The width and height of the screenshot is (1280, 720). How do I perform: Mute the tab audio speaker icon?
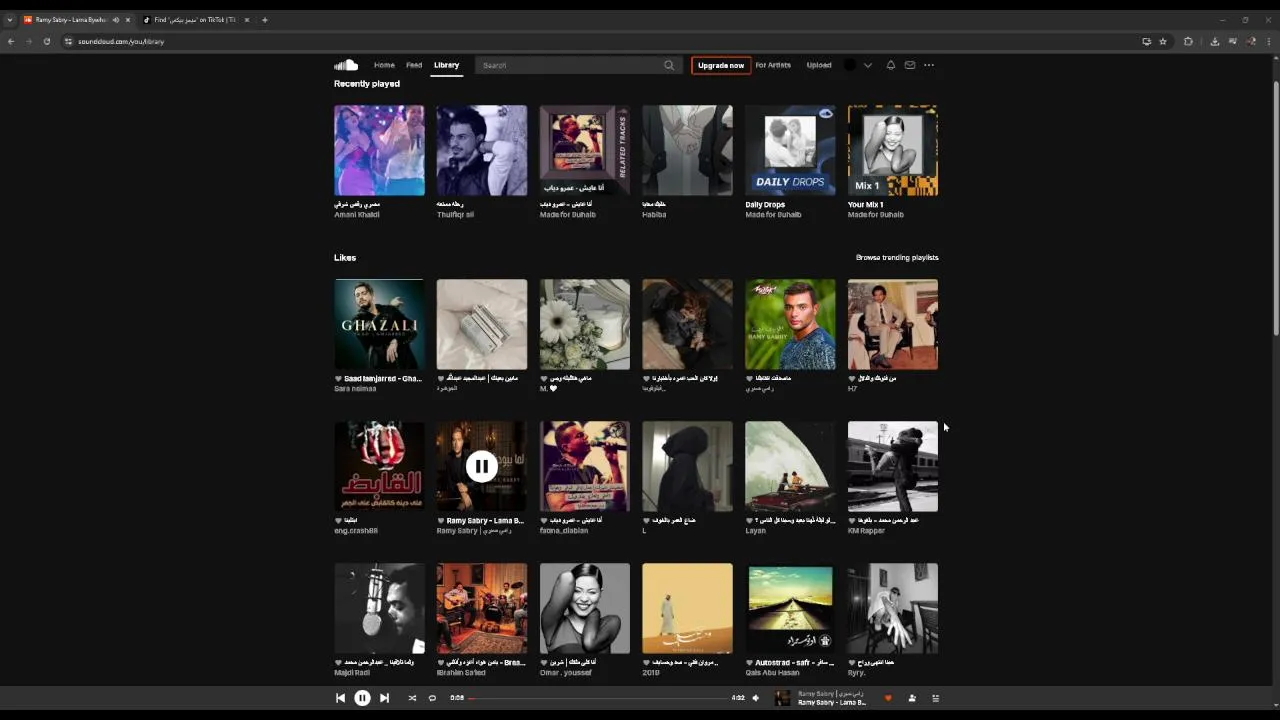(x=116, y=20)
